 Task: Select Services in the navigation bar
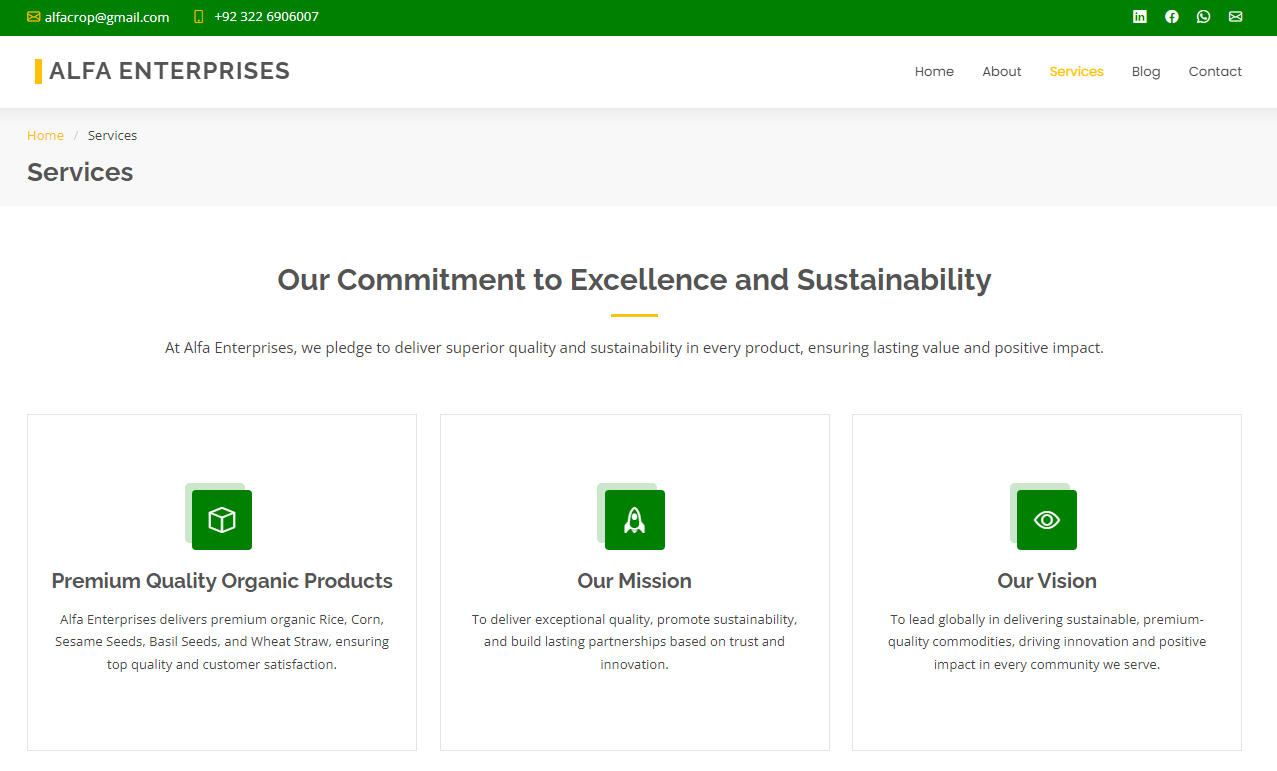click(x=1076, y=72)
